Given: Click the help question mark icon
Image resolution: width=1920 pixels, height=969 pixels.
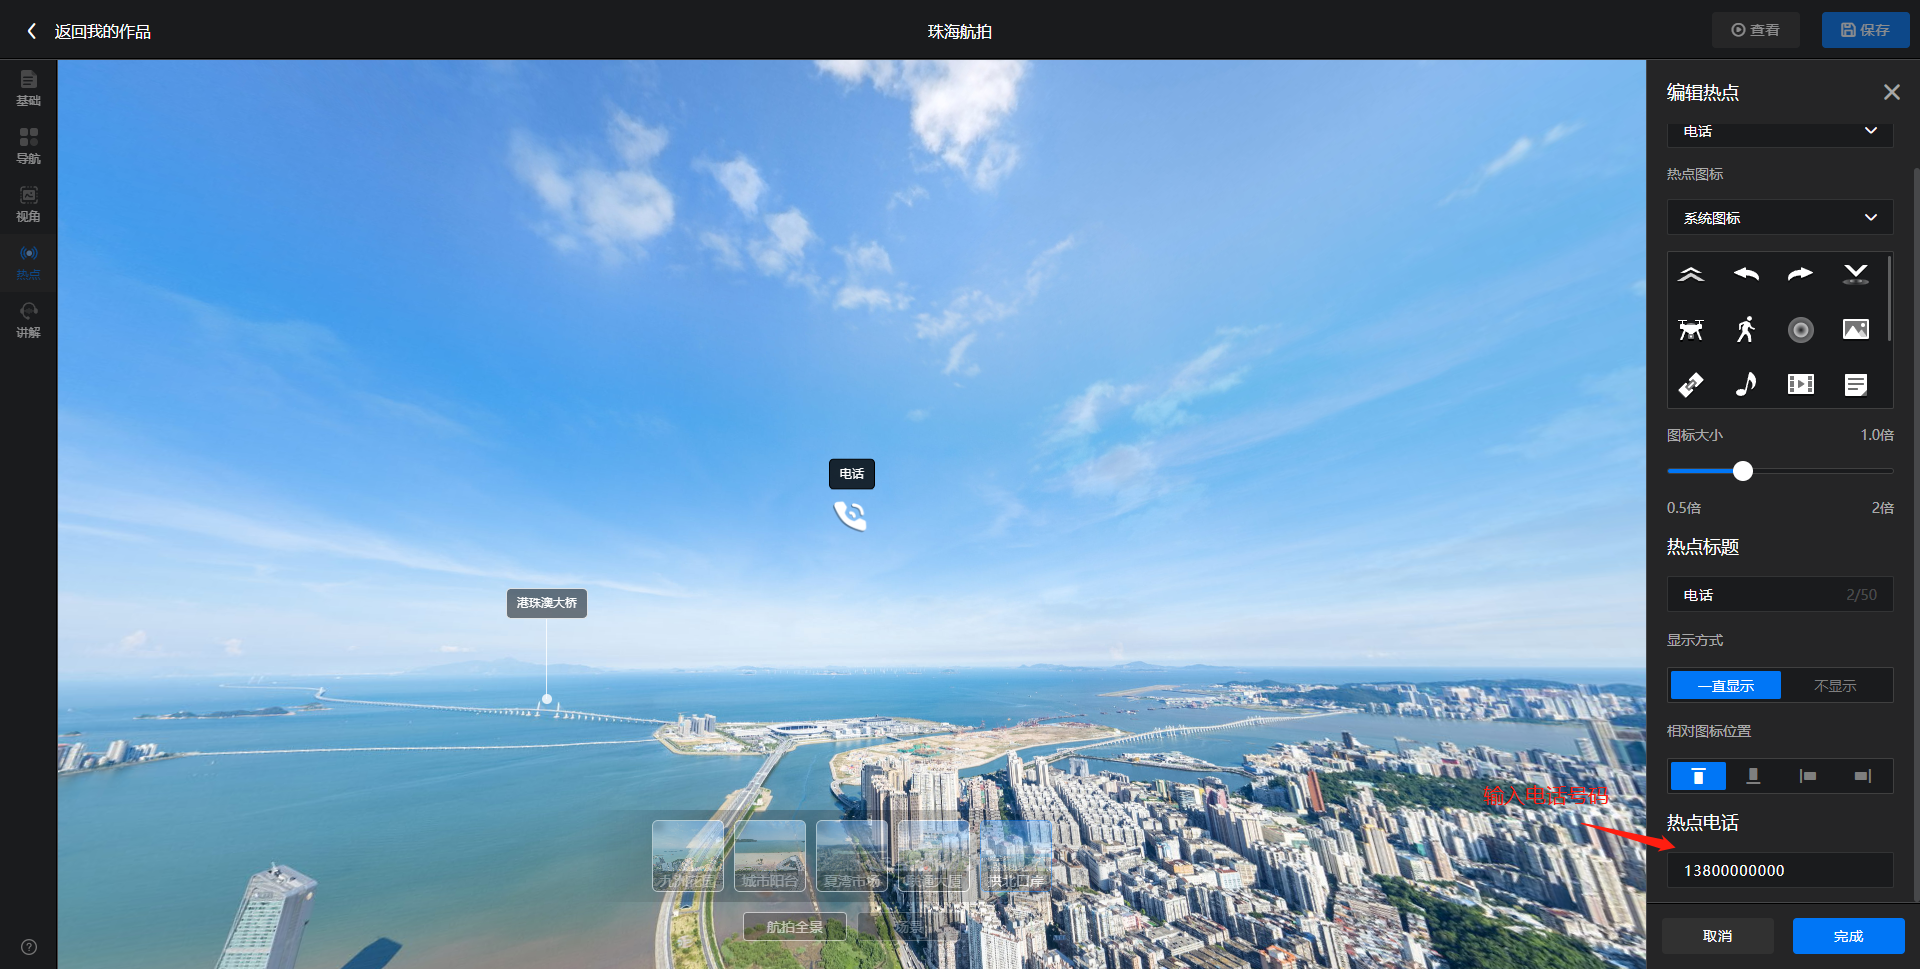Looking at the screenshot, I should click(x=29, y=947).
